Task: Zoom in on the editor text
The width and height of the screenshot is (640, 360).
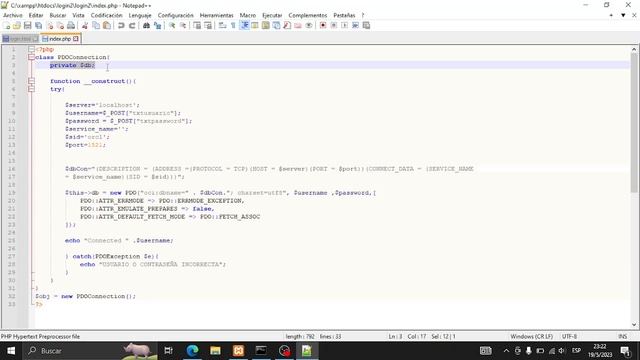Action: 172,26
